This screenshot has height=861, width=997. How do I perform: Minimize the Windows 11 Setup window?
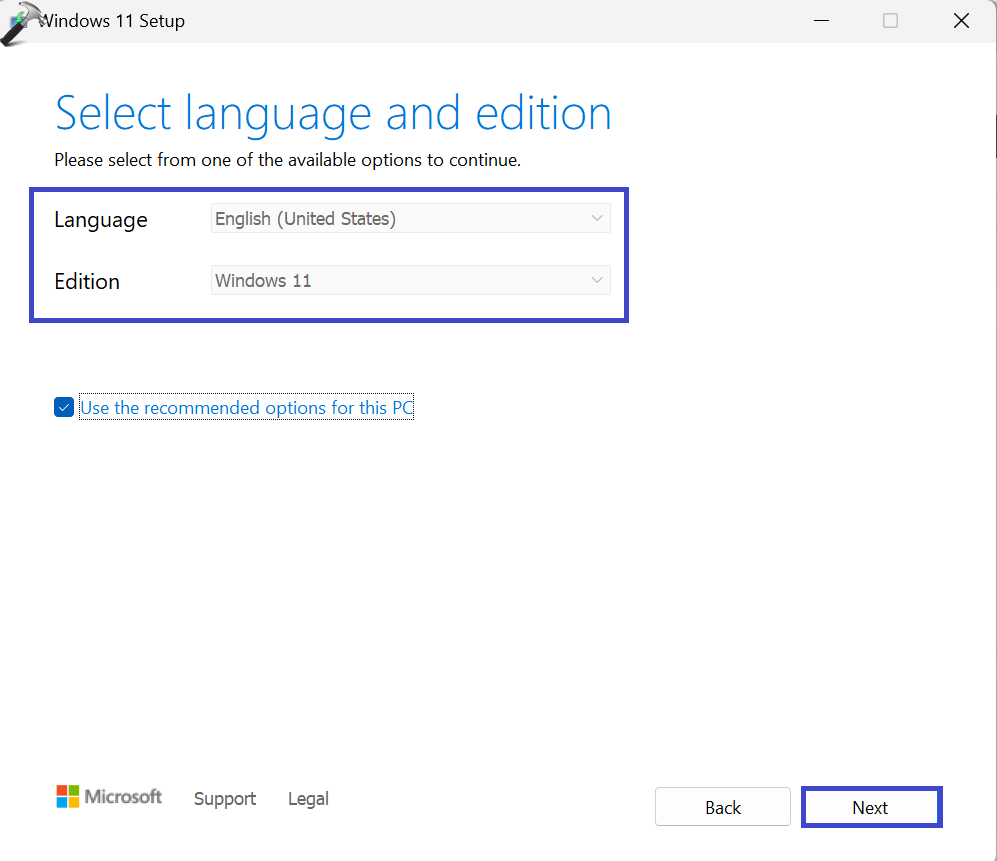pyautogui.click(x=819, y=21)
